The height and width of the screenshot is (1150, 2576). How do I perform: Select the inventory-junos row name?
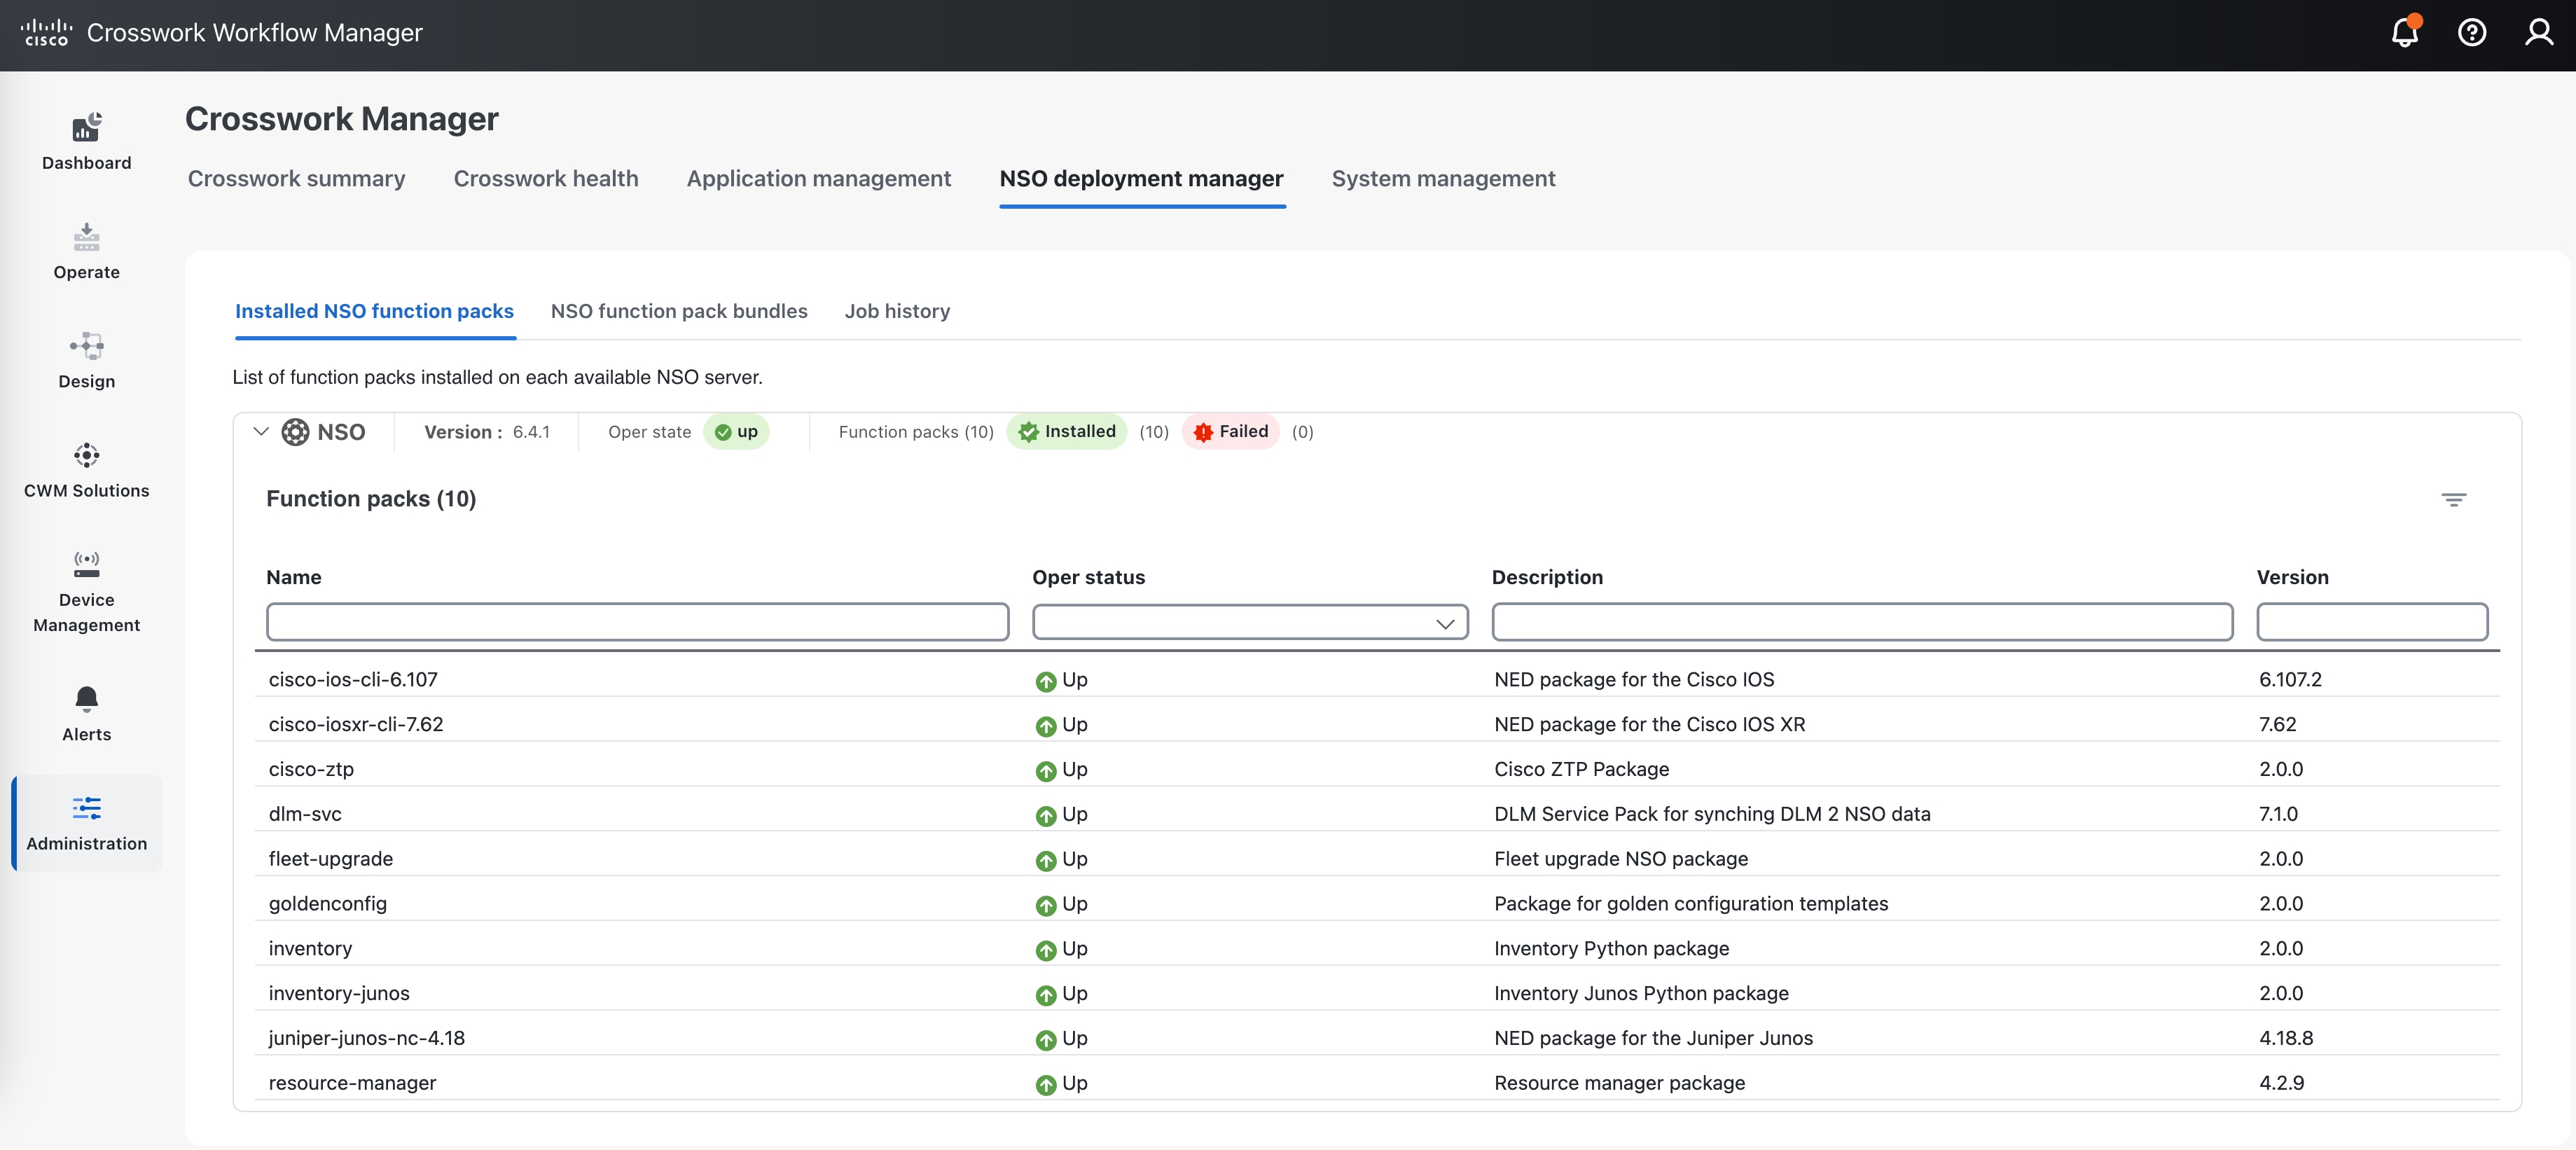click(x=339, y=994)
